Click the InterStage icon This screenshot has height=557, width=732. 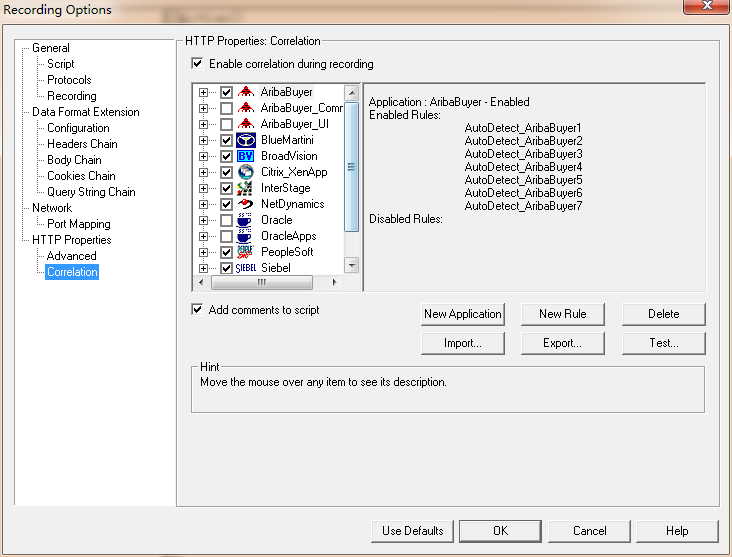(246, 188)
